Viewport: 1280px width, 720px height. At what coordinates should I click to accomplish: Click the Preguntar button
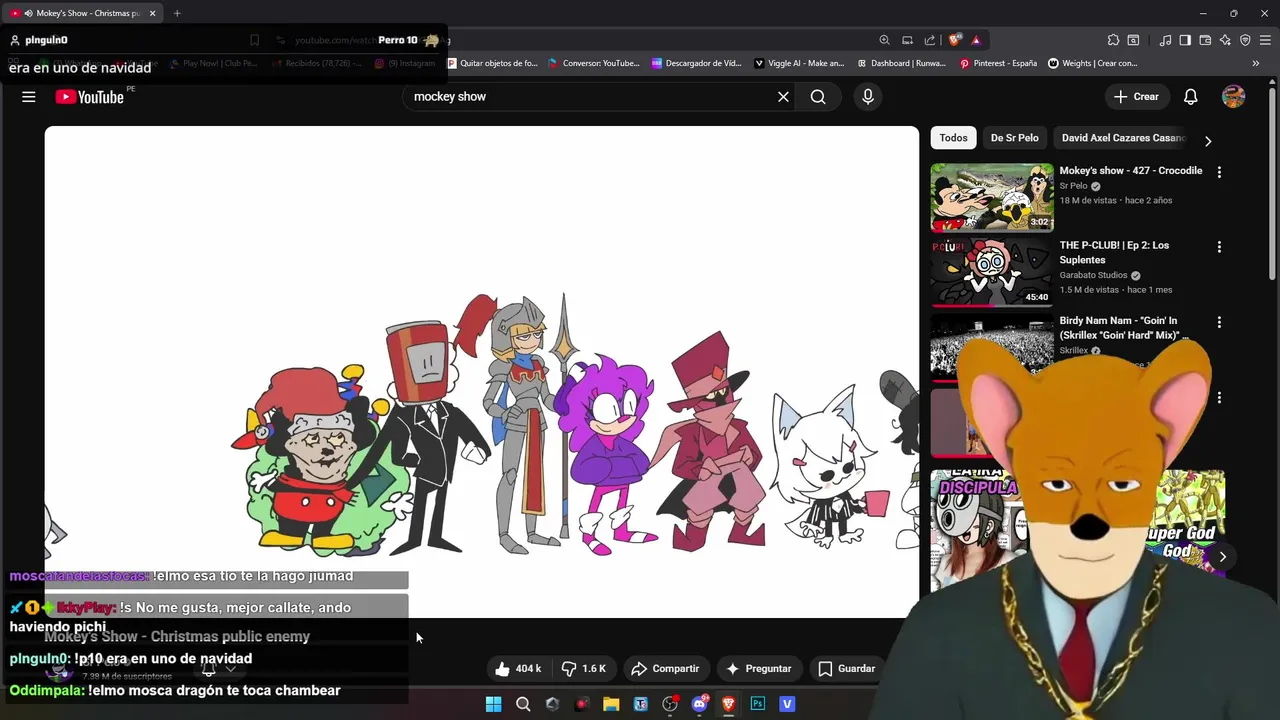click(x=758, y=669)
